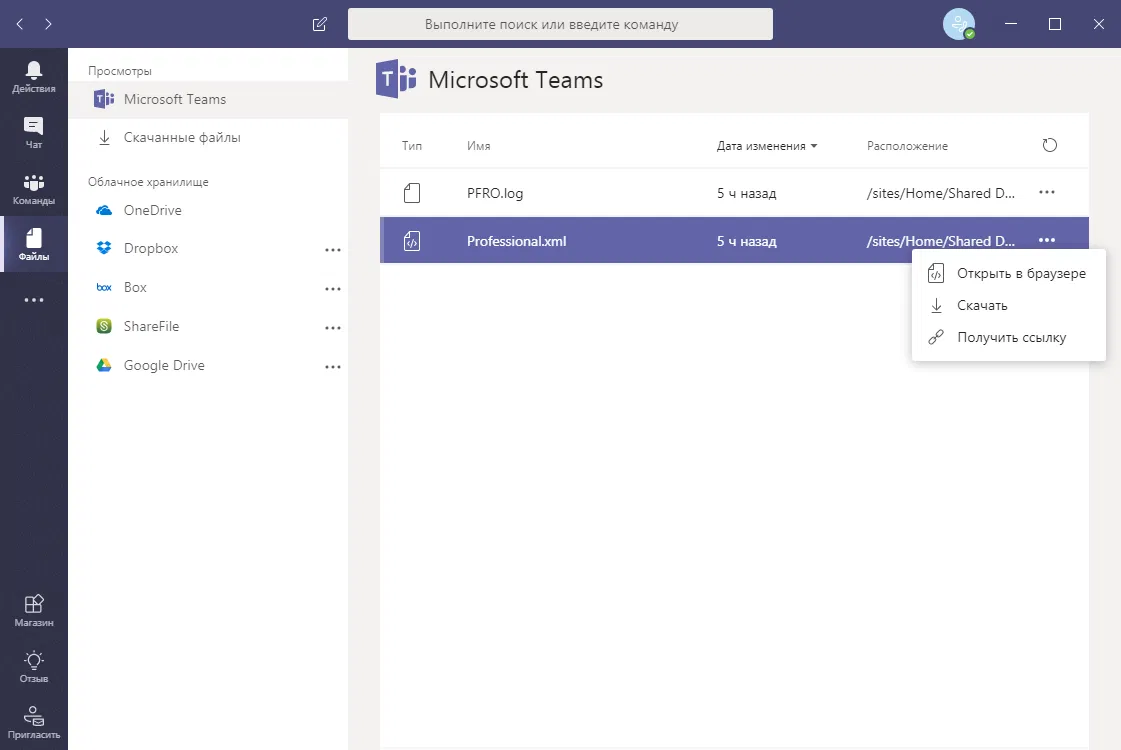Go back with the left arrow

coord(20,24)
